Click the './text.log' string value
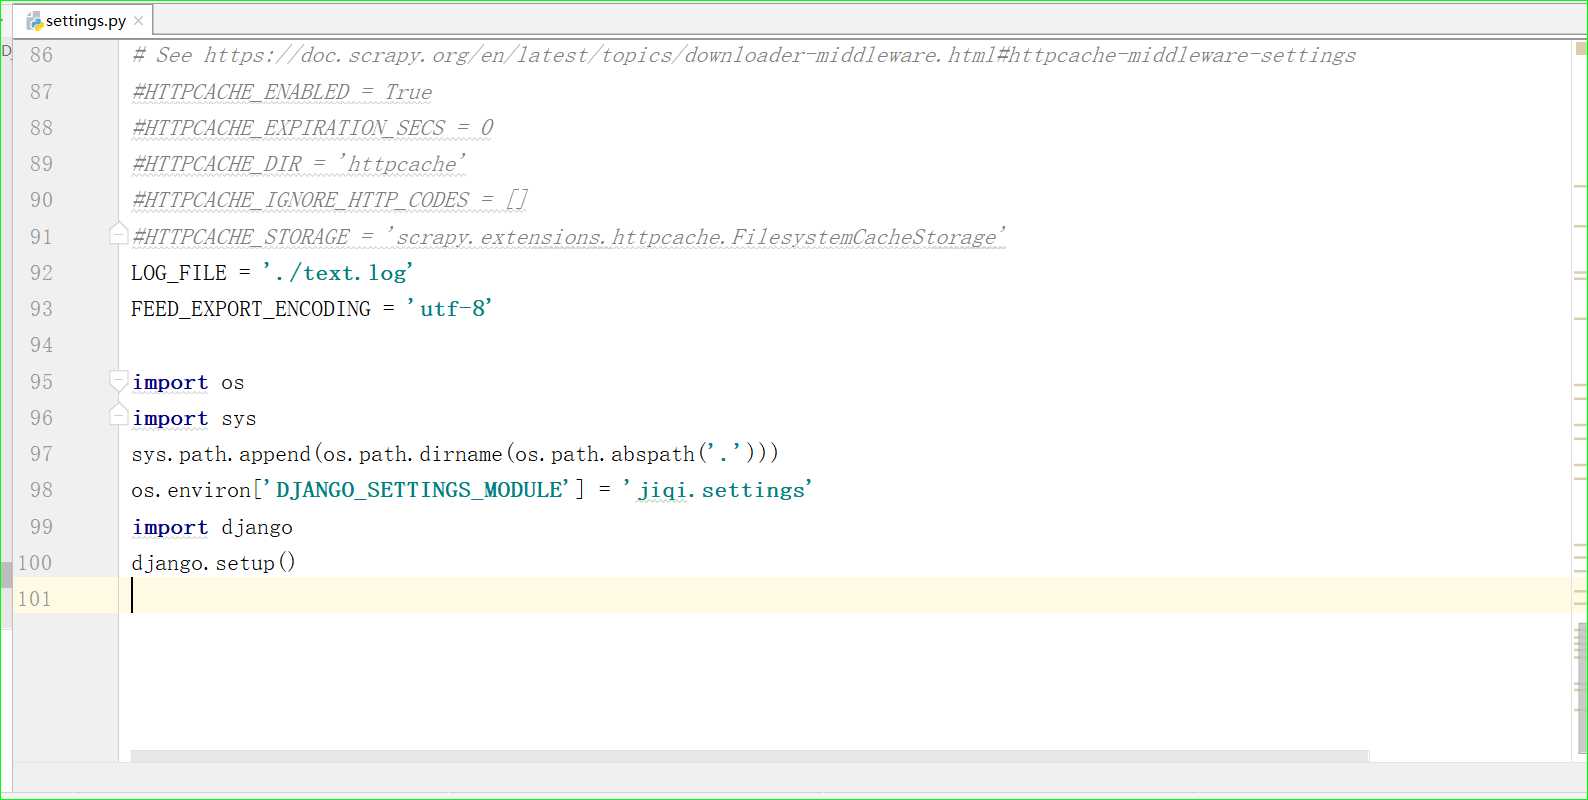 click(338, 273)
